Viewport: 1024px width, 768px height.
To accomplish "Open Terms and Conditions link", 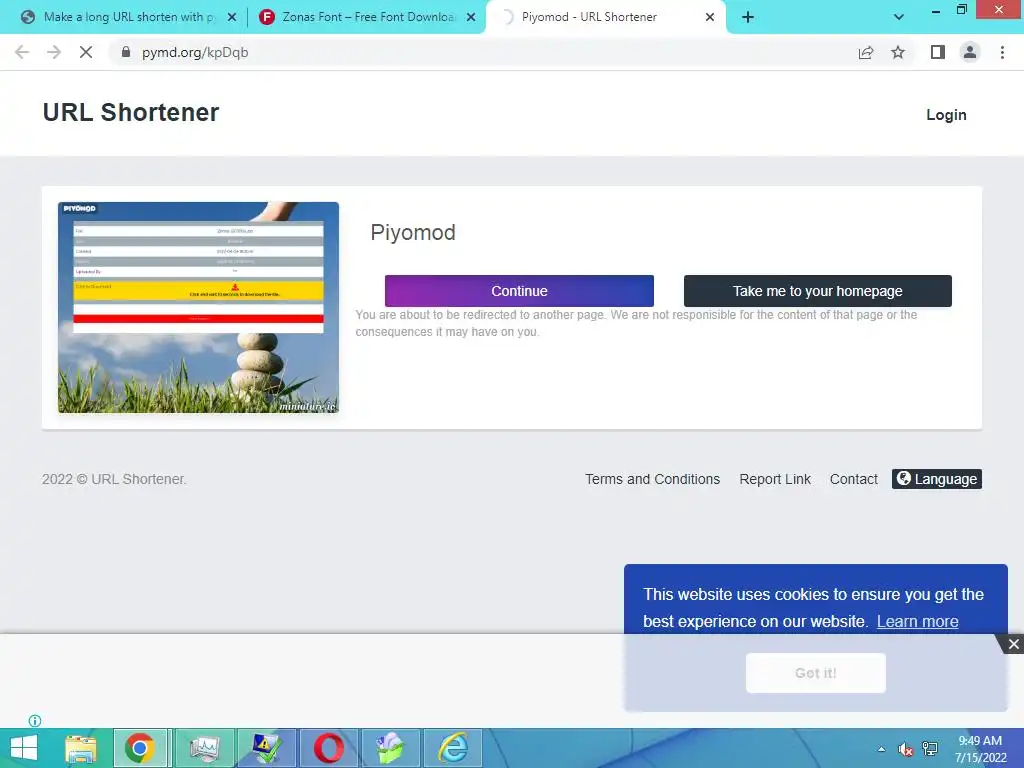I will 652,479.
